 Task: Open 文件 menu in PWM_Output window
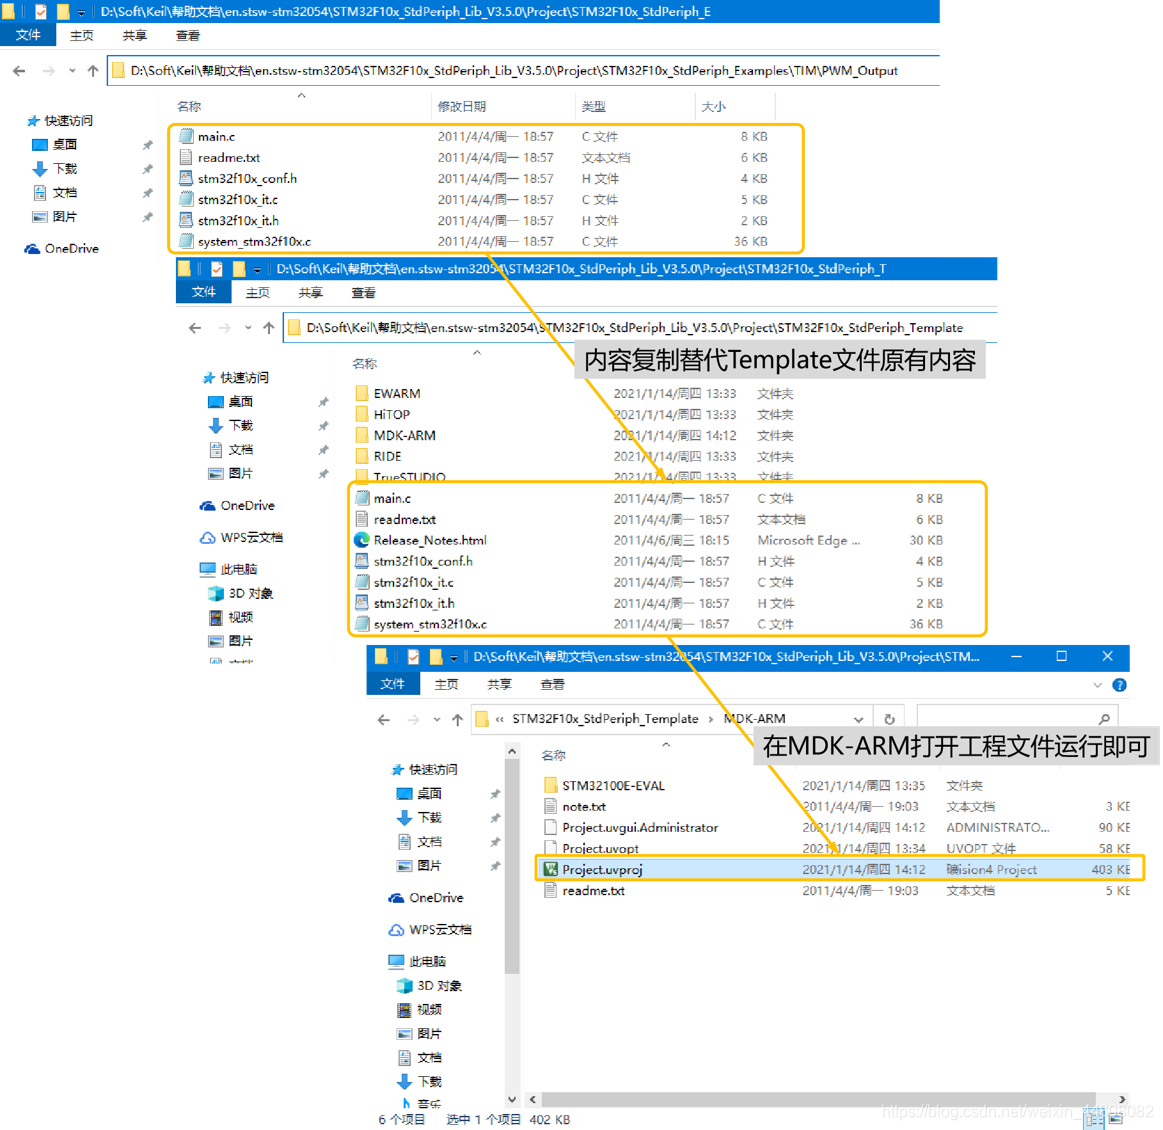28,35
